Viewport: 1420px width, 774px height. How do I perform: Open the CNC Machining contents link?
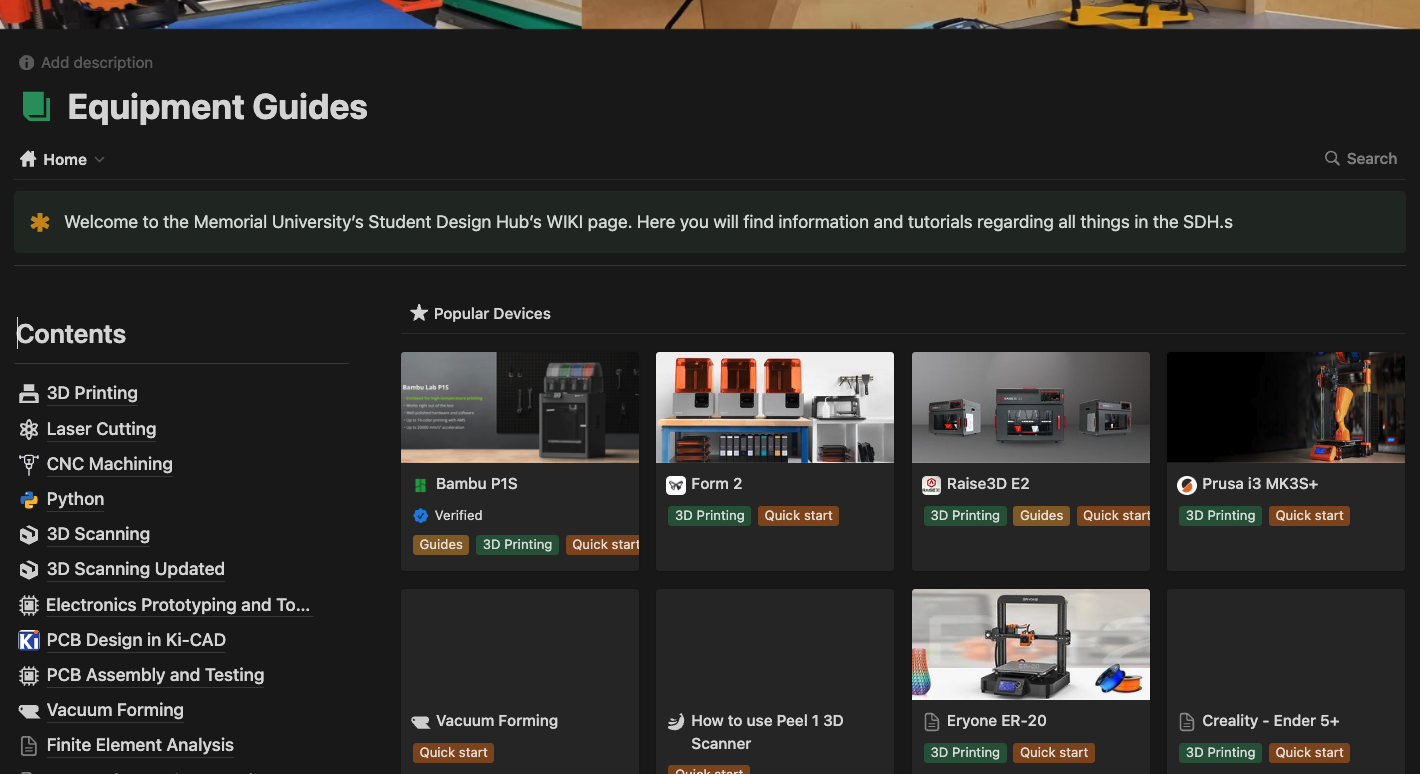(x=110, y=464)
